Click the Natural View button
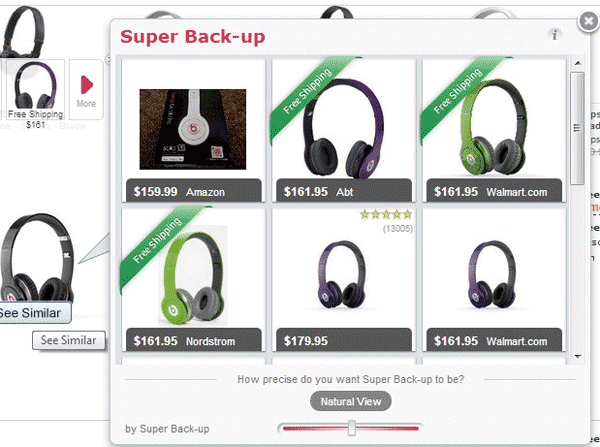This screenshot has width=600, height=447. click(x=351, y=401)
